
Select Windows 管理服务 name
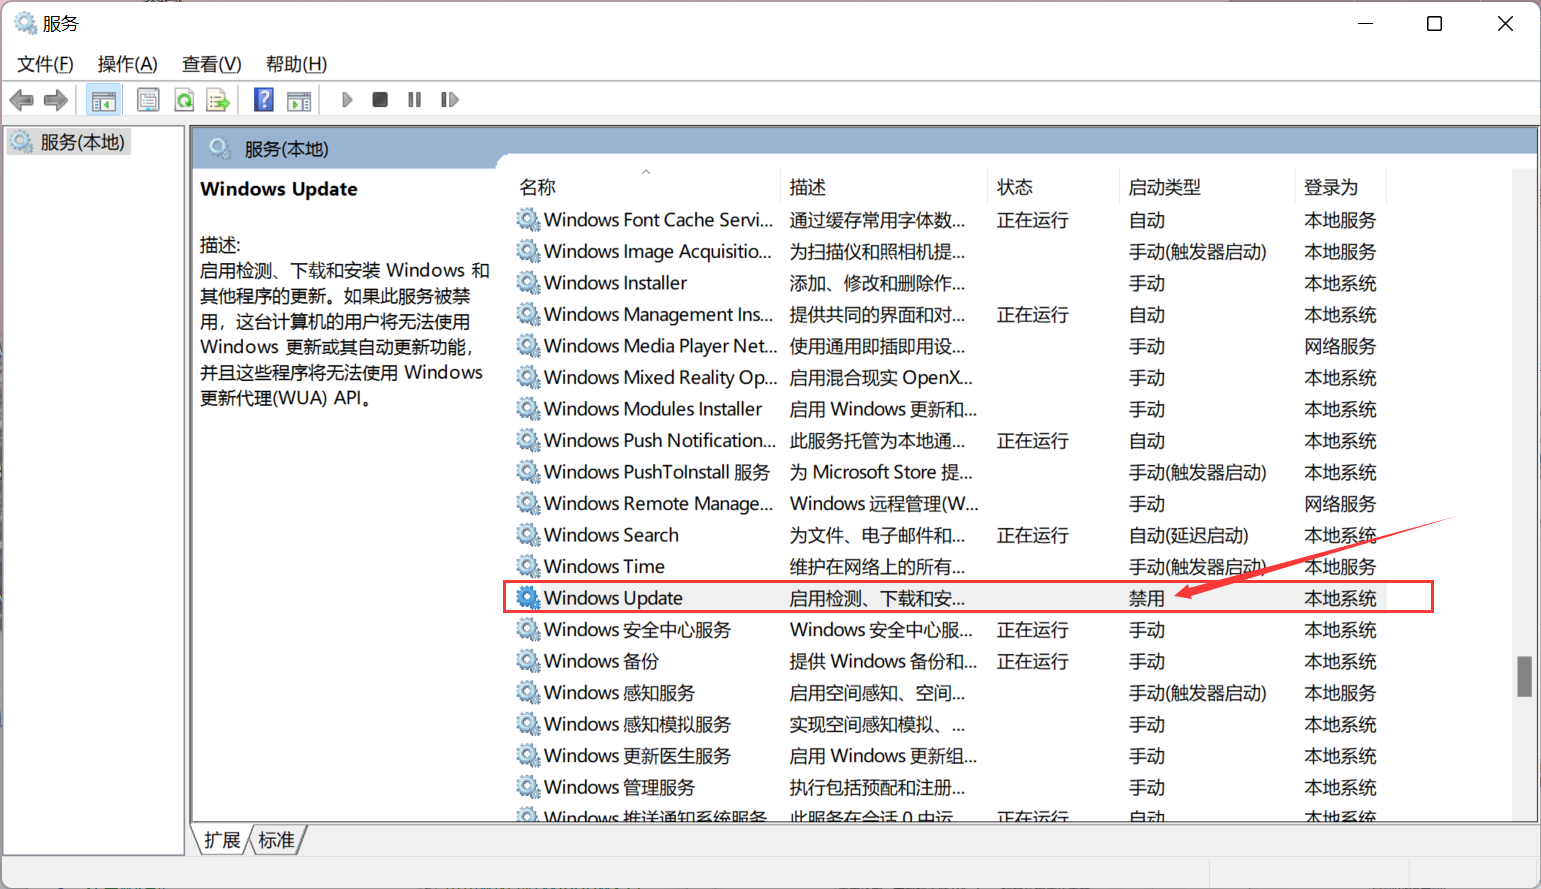tap(619, 787)
